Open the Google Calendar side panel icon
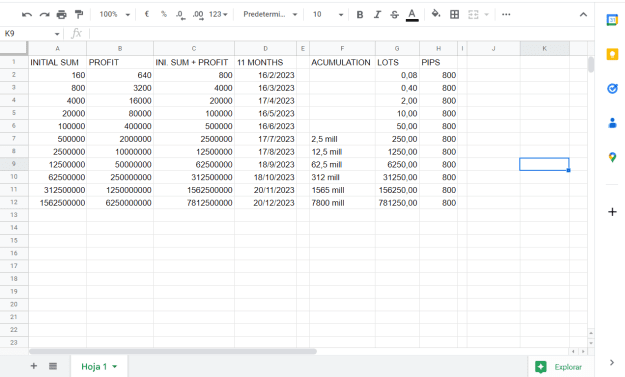This screenshot has width=625, height=377. [x=612, y=20]
